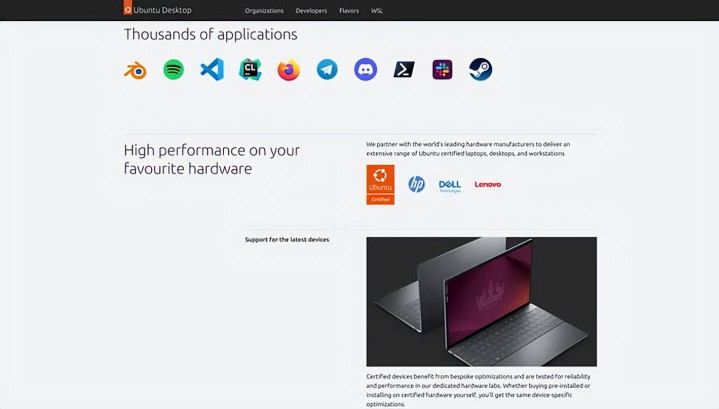Open the Organizations menu item
The height and width of the screenshot is (409, 719).
(264, 11)
